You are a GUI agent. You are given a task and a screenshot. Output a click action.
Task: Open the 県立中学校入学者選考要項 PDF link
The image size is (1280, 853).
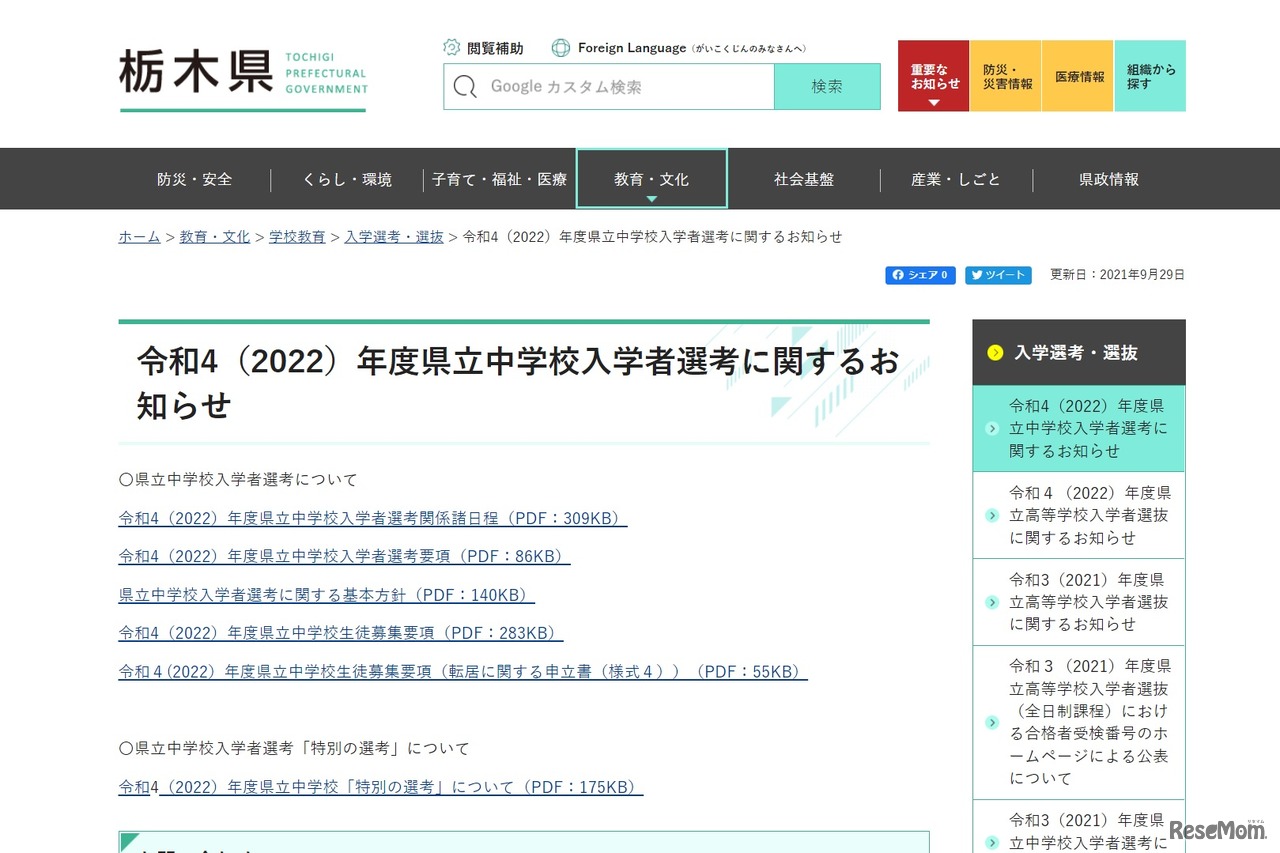[x=343, y=556]
